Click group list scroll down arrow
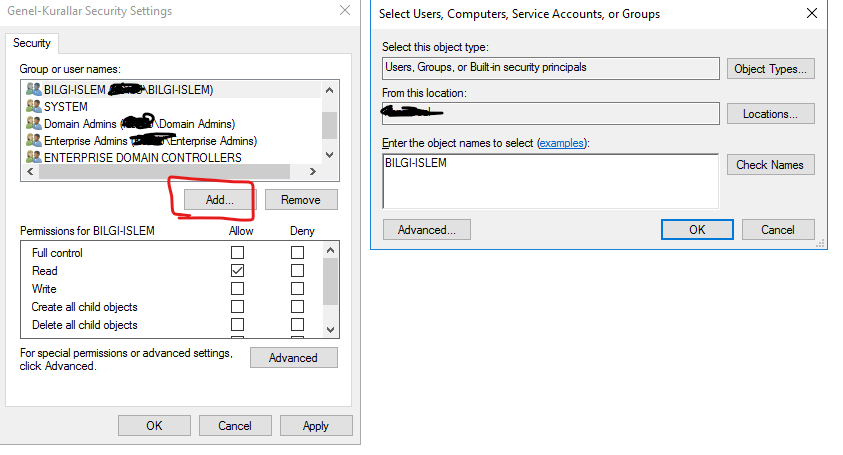Viewport: 843px width, 455px height. point(330,155)
